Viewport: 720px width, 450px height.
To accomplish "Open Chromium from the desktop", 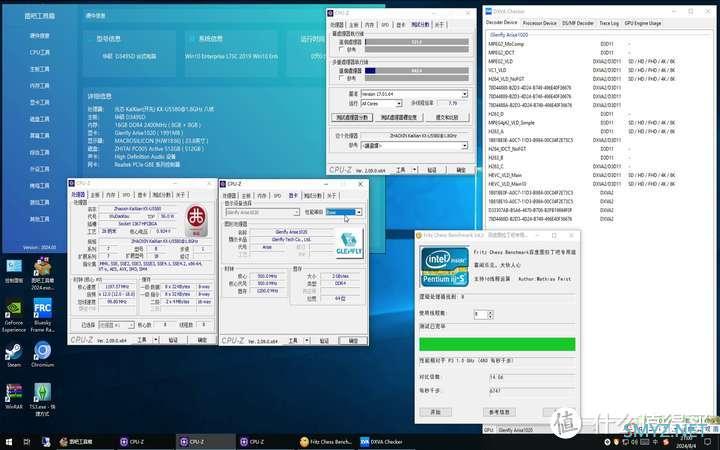I will (42, 354).
